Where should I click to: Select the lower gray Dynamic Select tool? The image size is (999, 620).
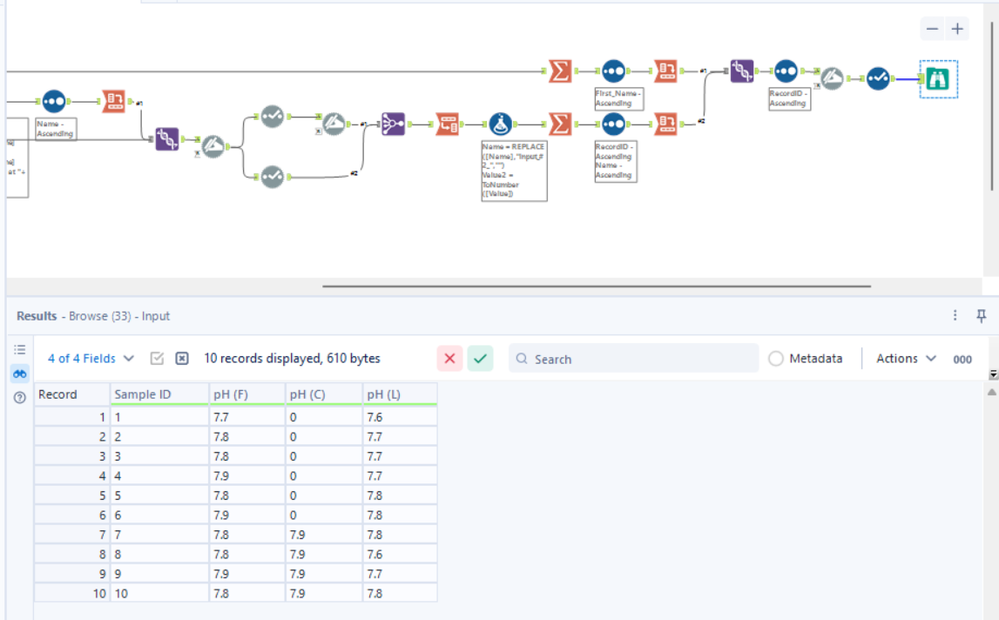[x=272, y=177]
